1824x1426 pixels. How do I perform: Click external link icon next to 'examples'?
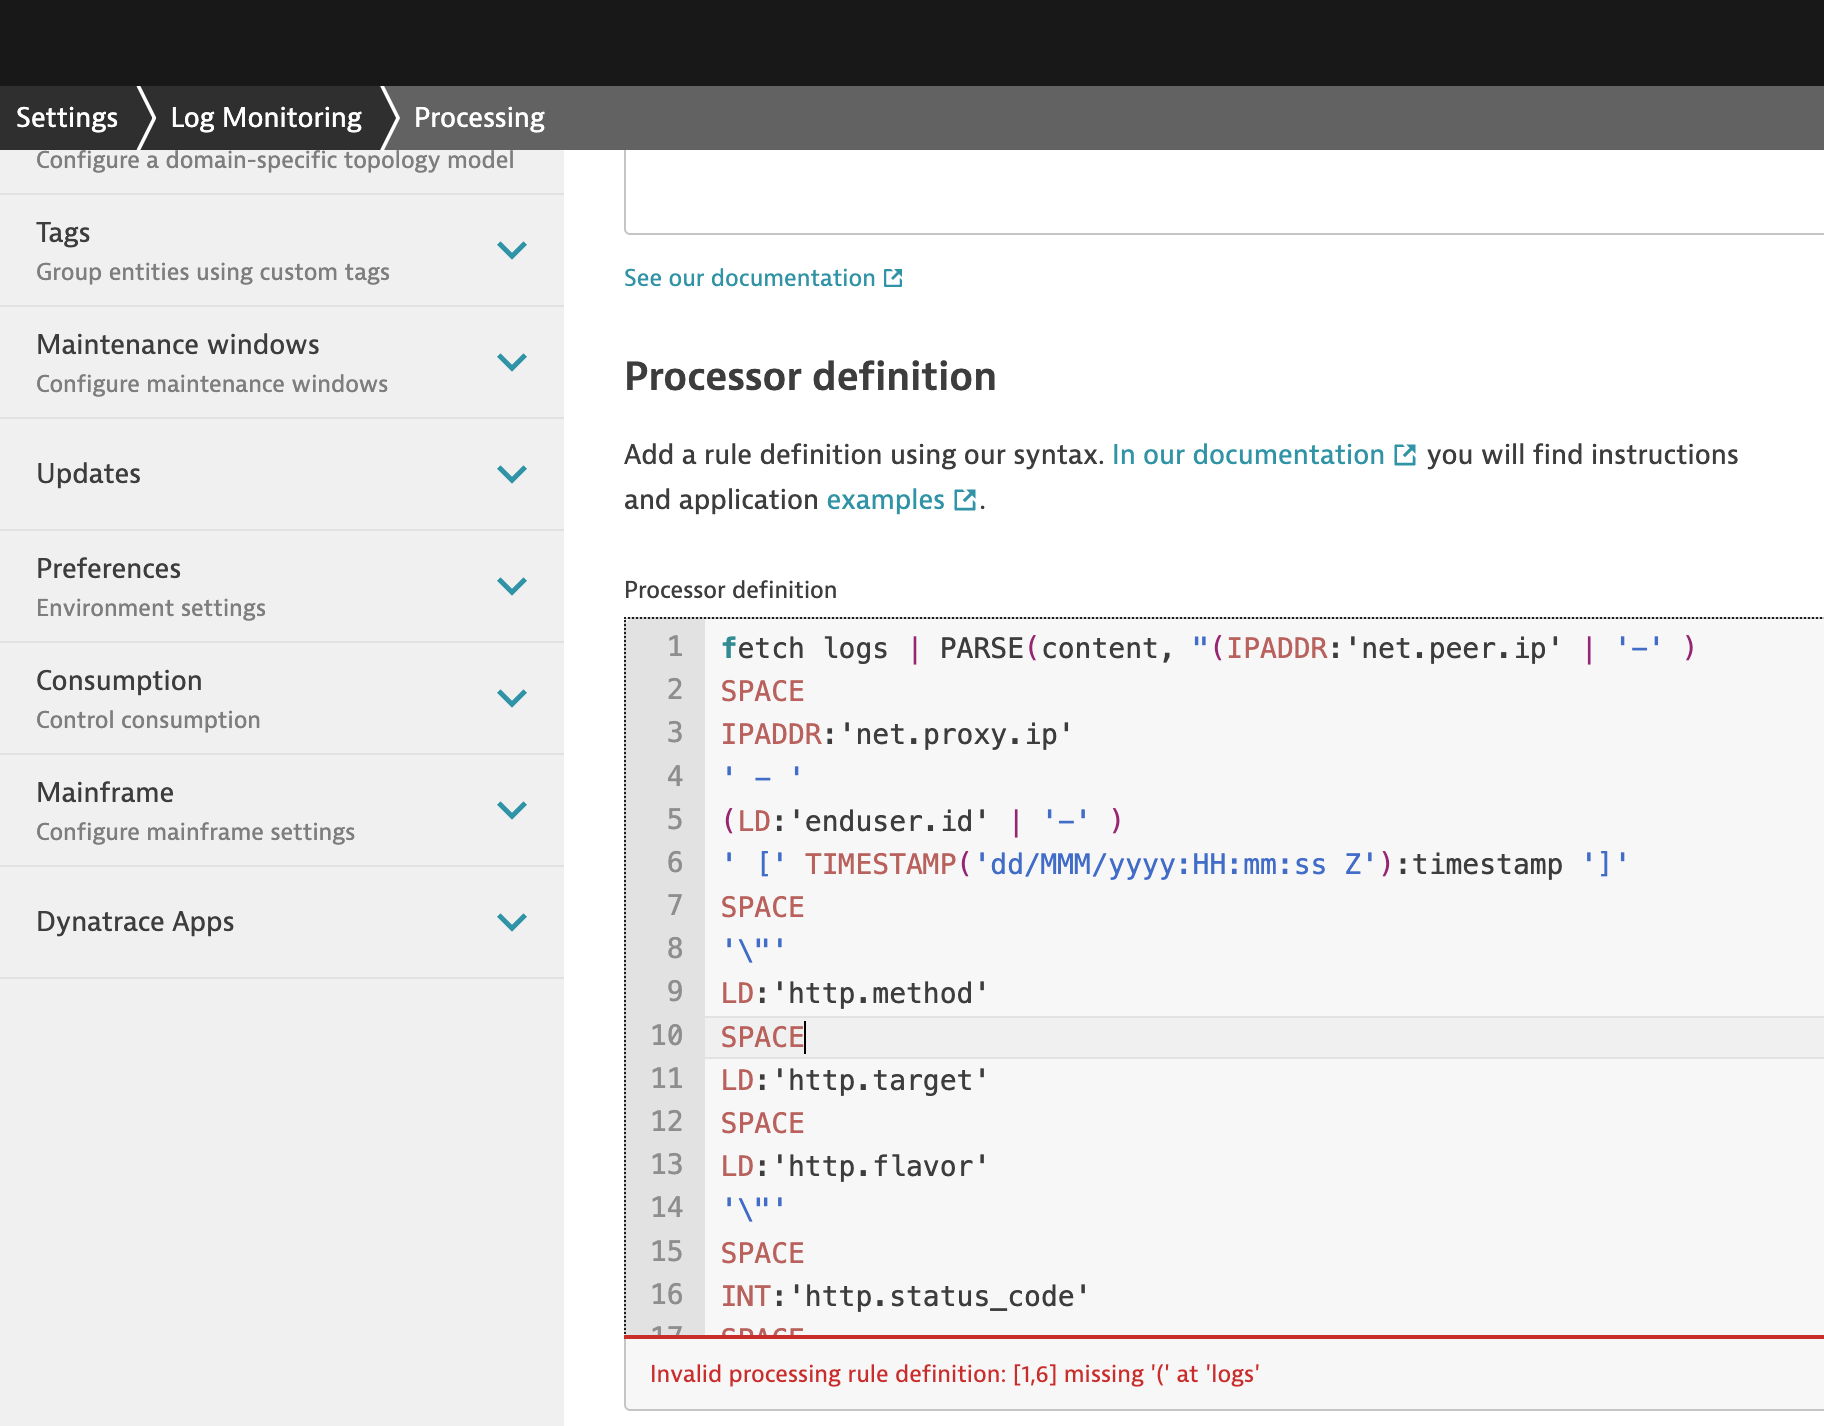pyautogui.click(x=965, y=500)
